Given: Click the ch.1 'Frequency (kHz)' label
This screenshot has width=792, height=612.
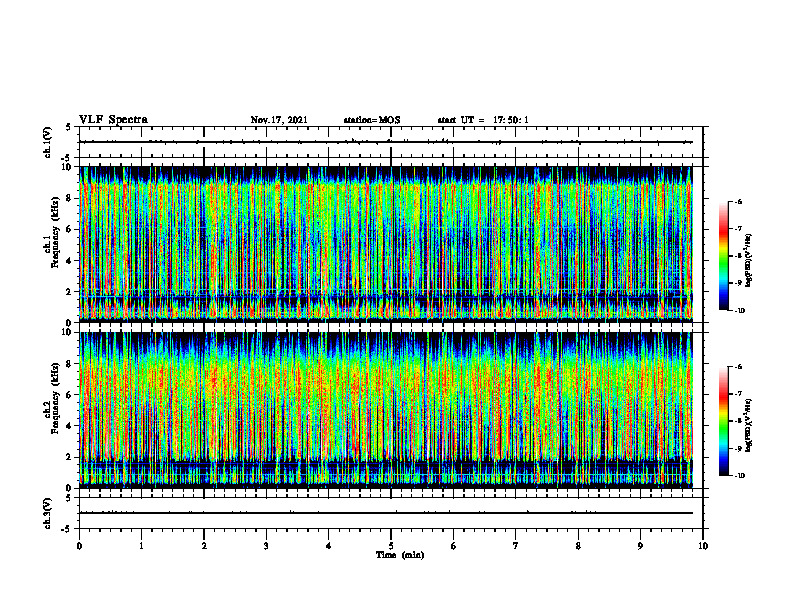Looking at the screenshot, I should 55,234.
